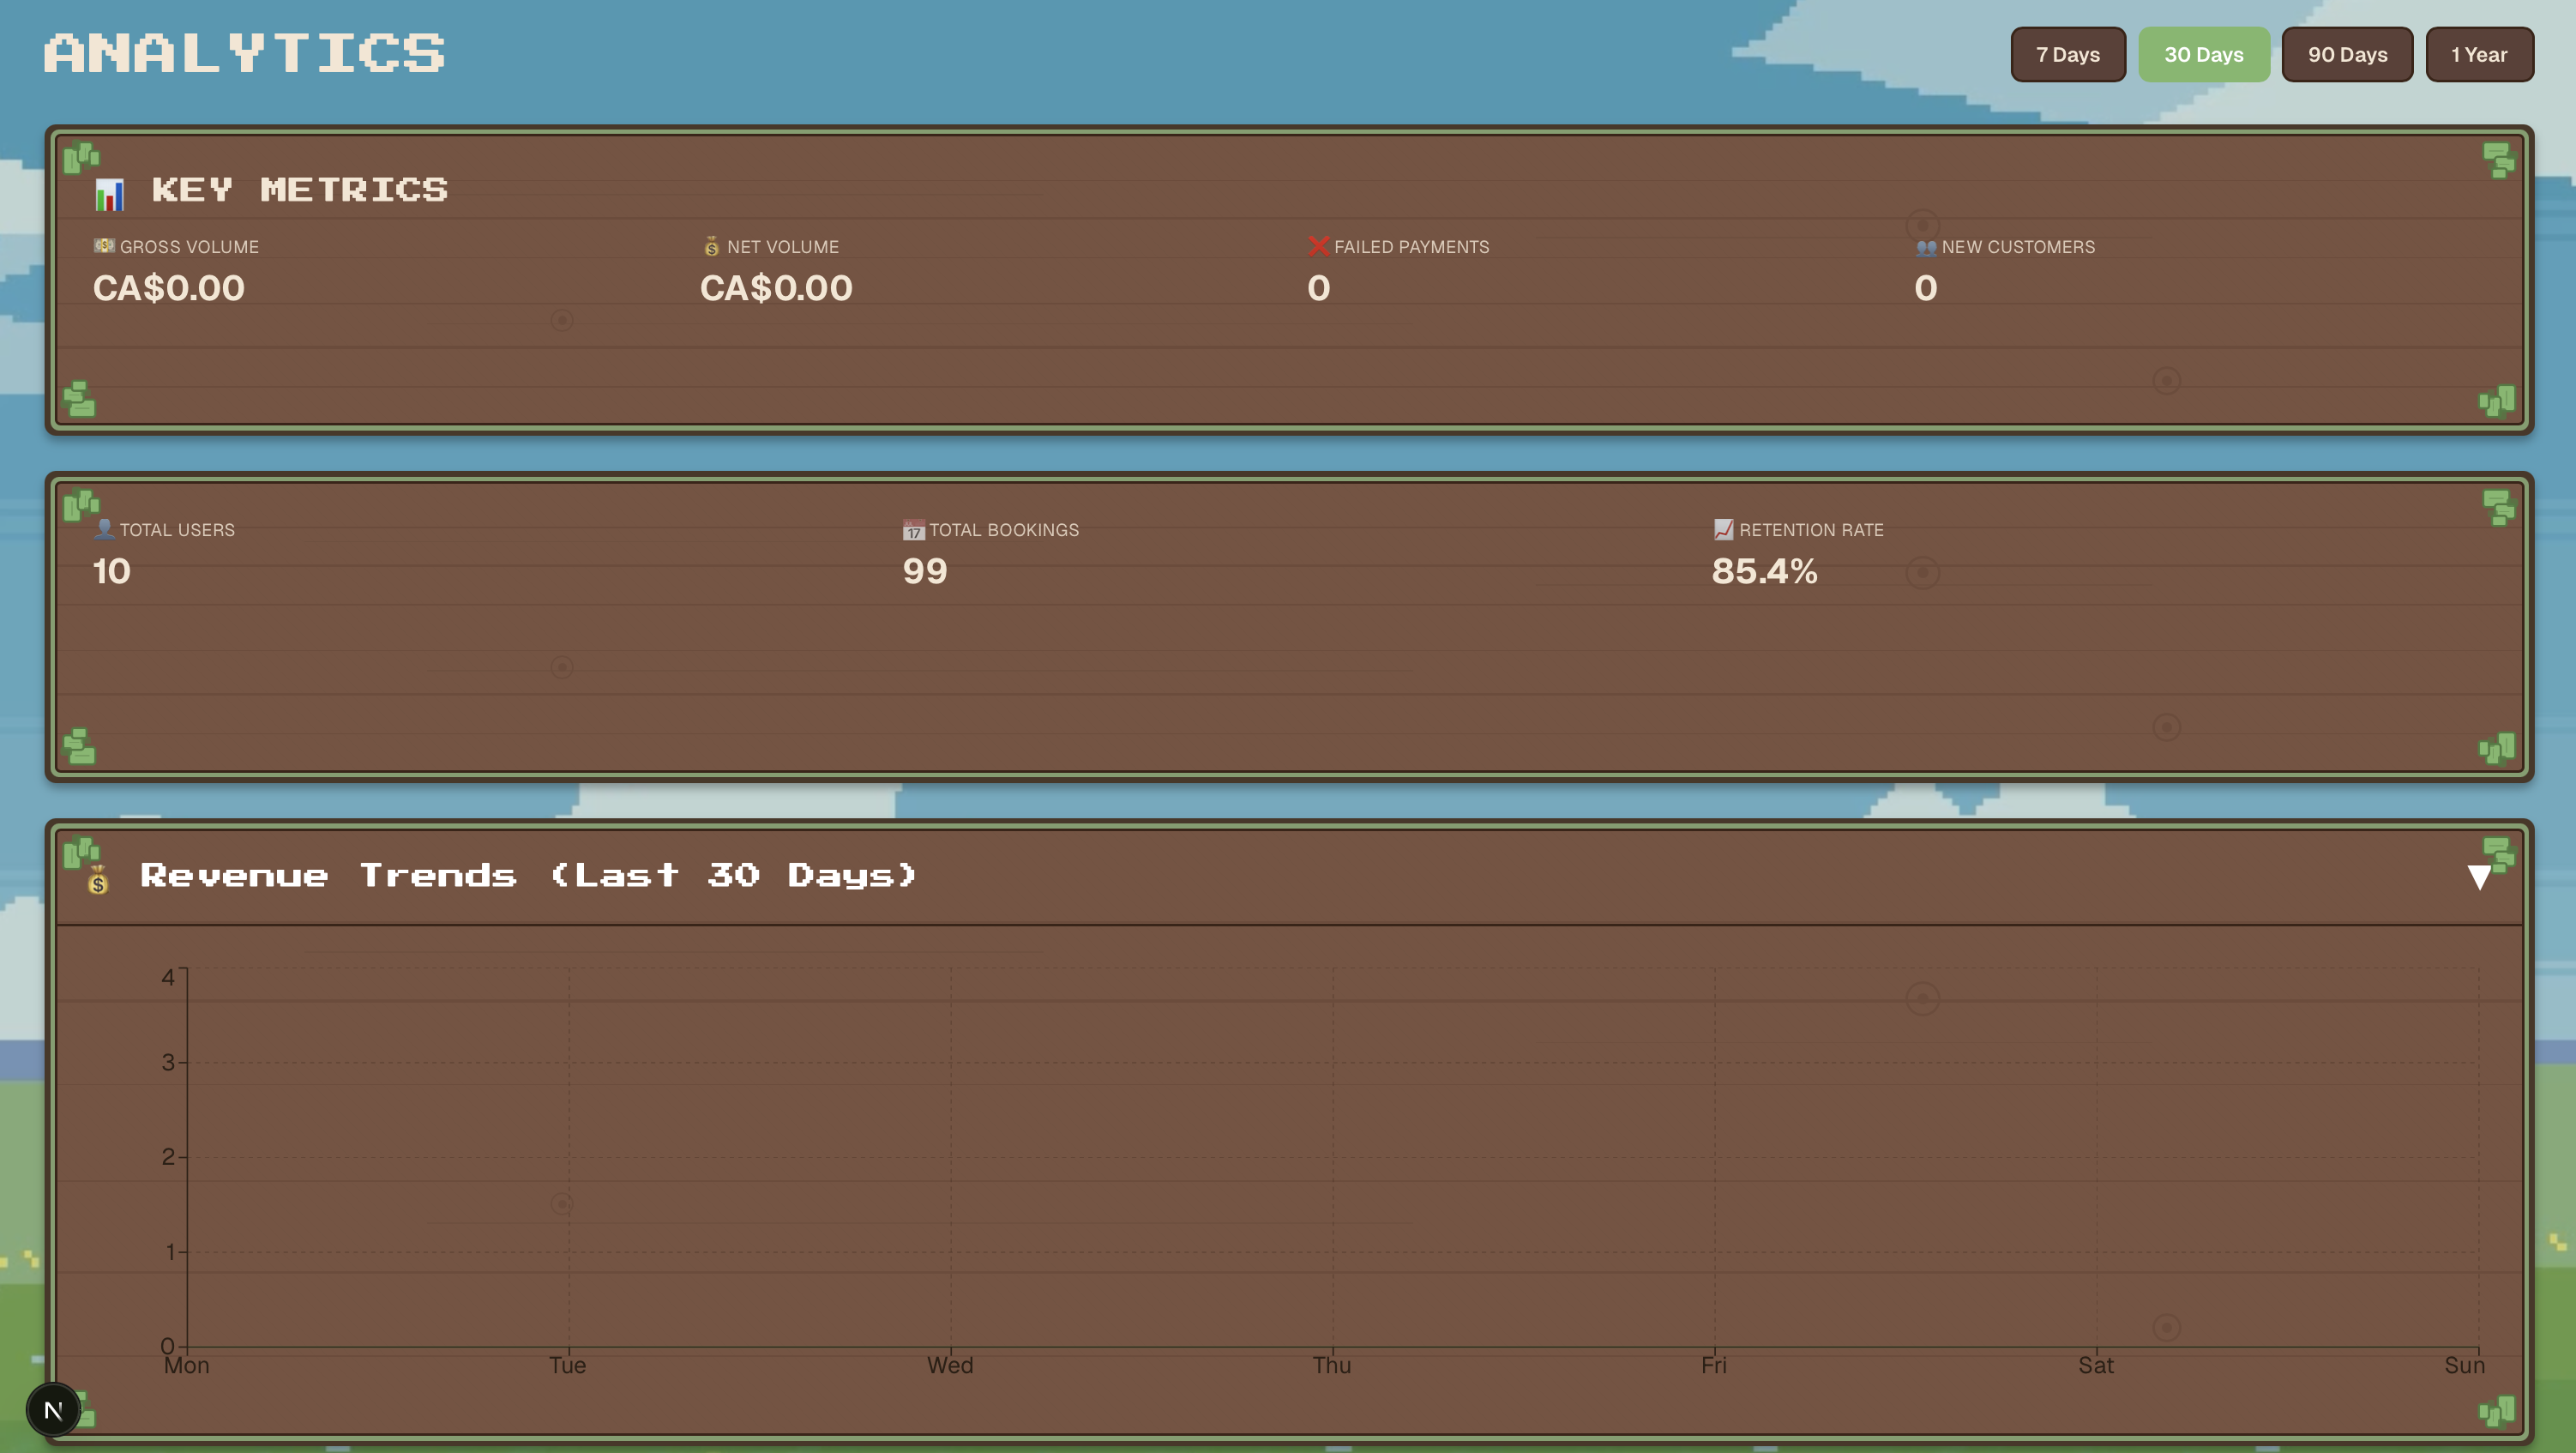Click the Total Users person icon
The height and width of the screenshot is (1453, 2576).
point(104,529)
